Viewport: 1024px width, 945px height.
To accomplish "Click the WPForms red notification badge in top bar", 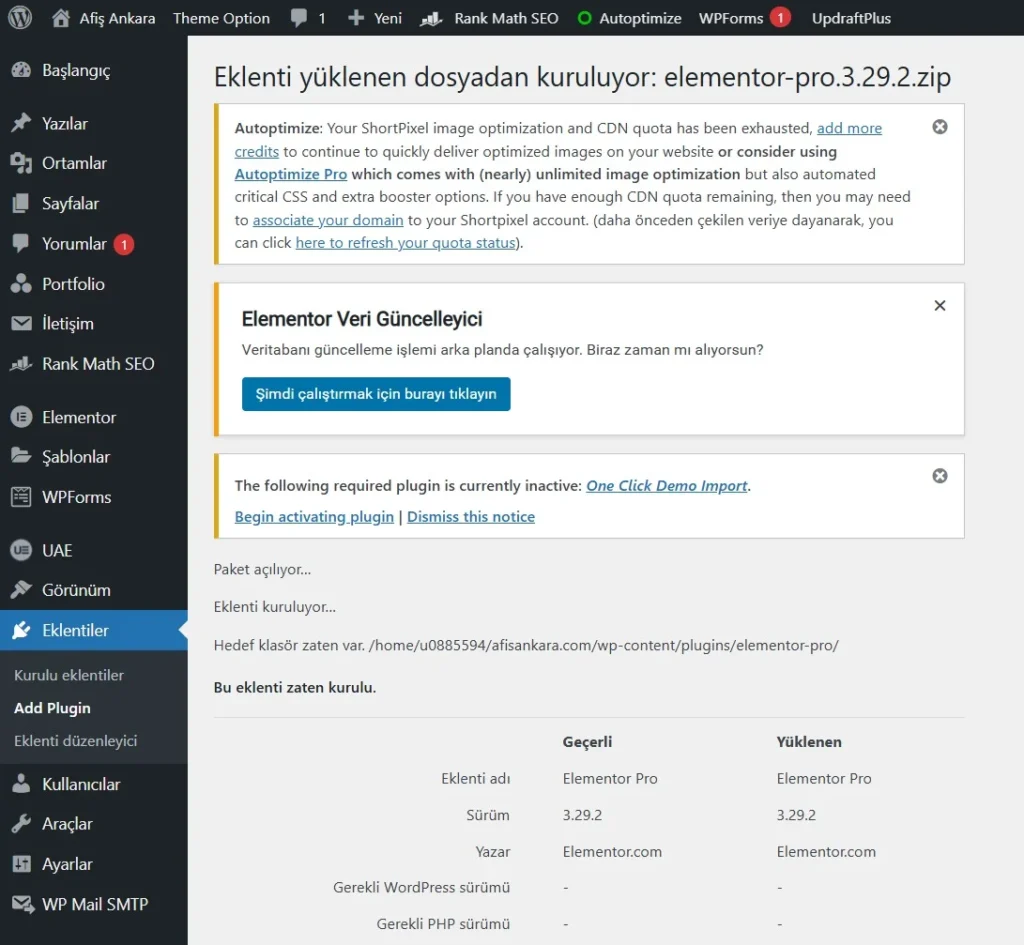I will (780, 18).
